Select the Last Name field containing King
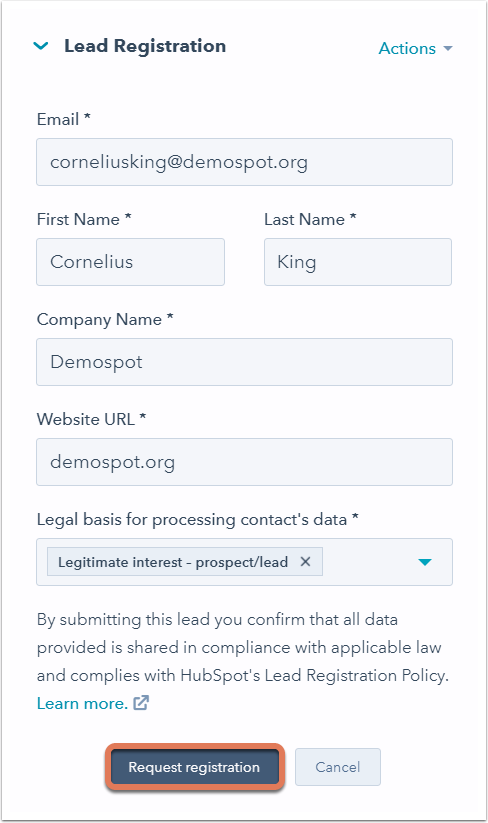 click(x=358, y=262)
